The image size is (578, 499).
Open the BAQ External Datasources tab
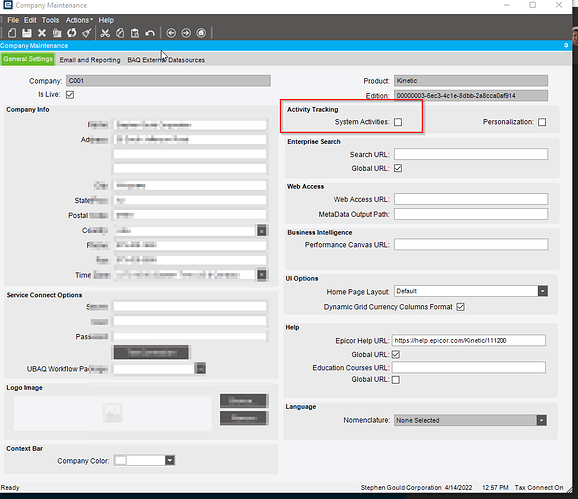click(x=166, y=60)
